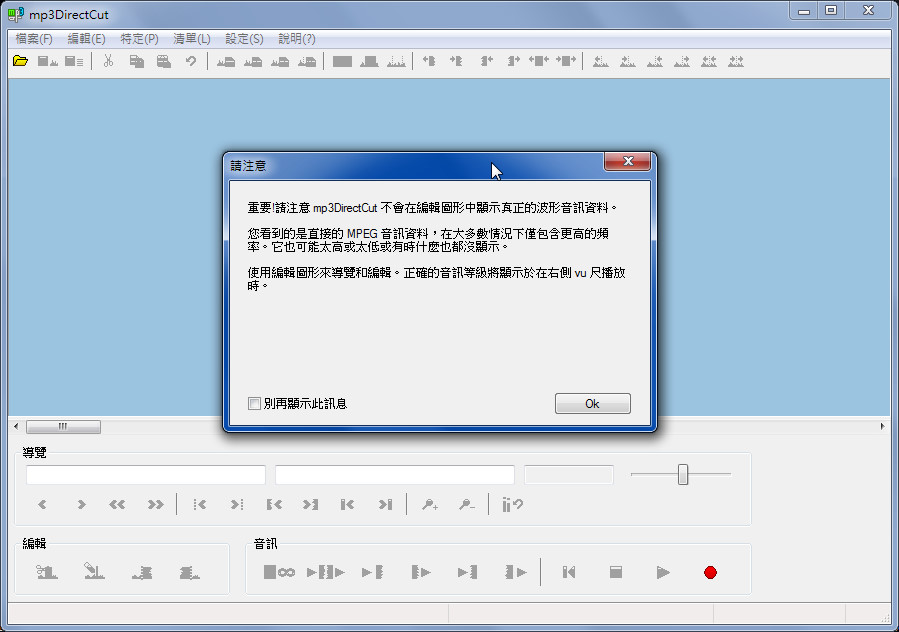Close the 請注意 dialog with red X
Screen dimensions: 899x632
[x=628, y=161]
